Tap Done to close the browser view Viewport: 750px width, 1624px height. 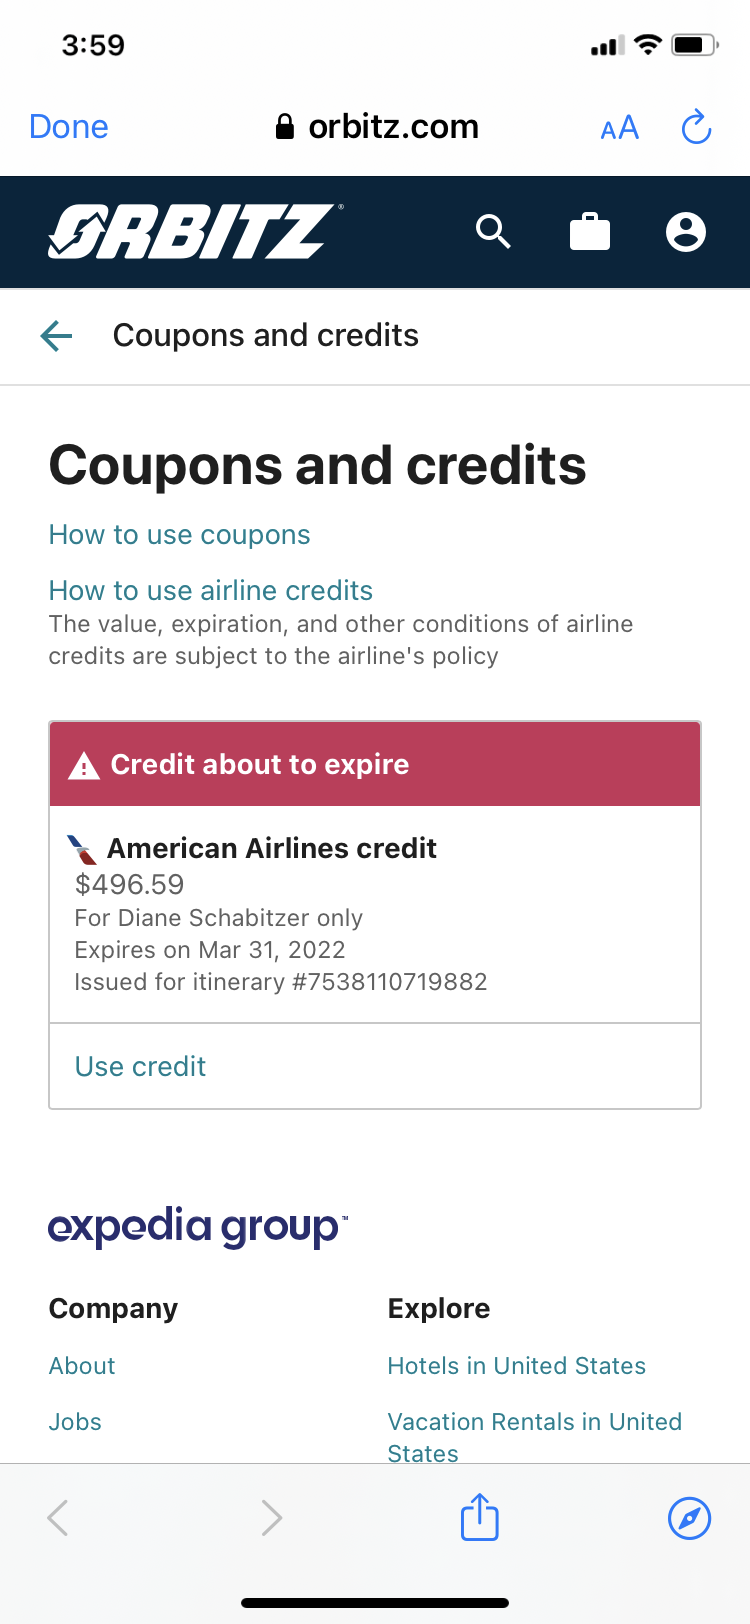(x=68, y=126)
